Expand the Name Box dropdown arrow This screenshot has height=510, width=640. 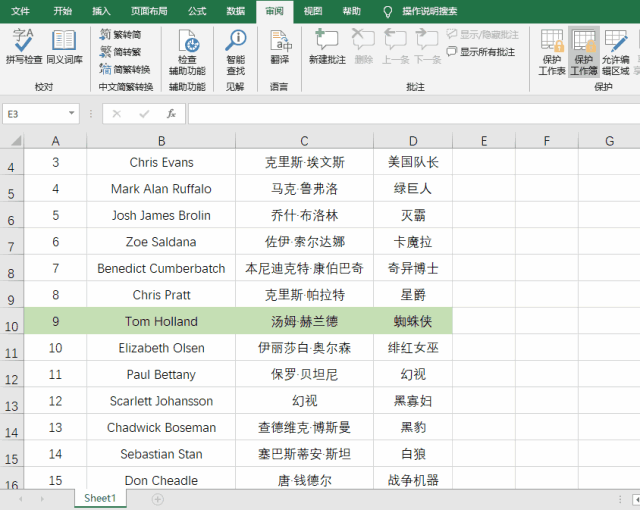click(x=71, y=113)
